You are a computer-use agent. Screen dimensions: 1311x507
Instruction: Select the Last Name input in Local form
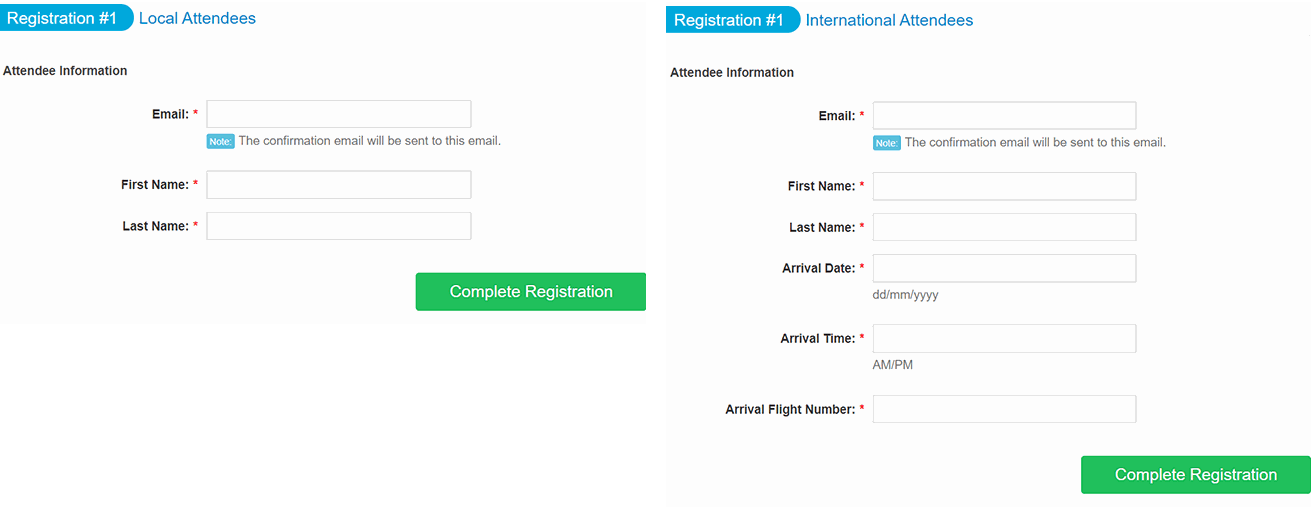coord(338,226)
